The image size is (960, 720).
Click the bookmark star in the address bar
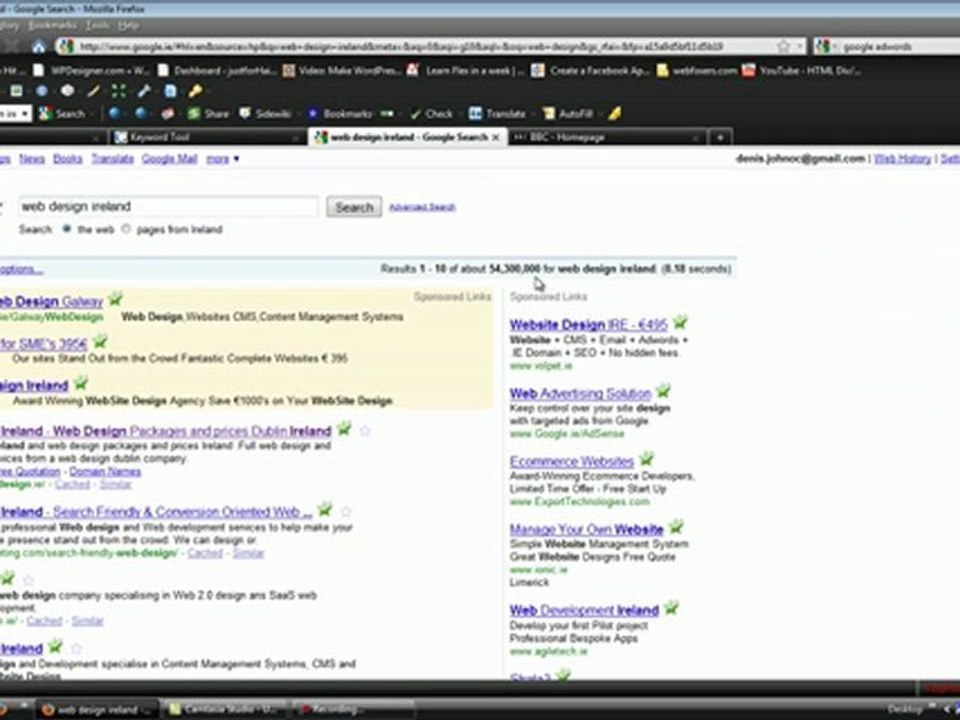pos(783,47)
